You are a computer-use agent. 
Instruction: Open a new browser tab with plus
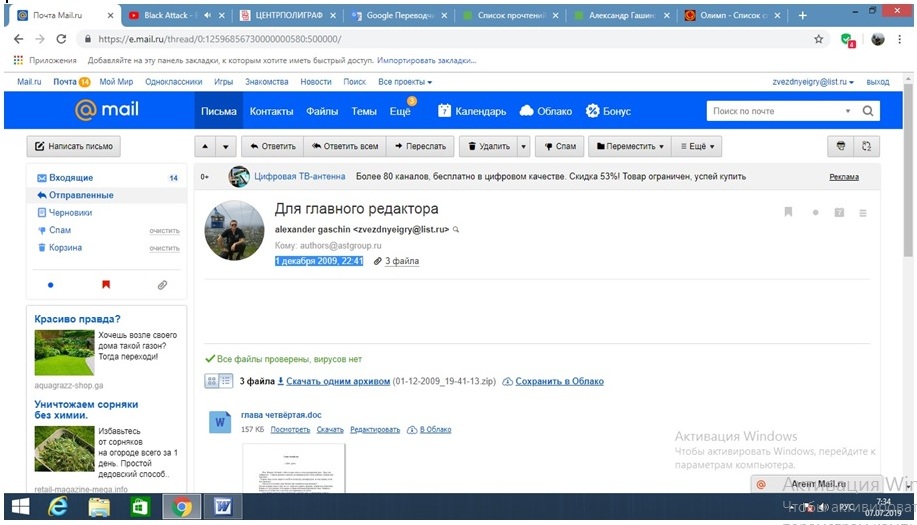tap(802, 16)
